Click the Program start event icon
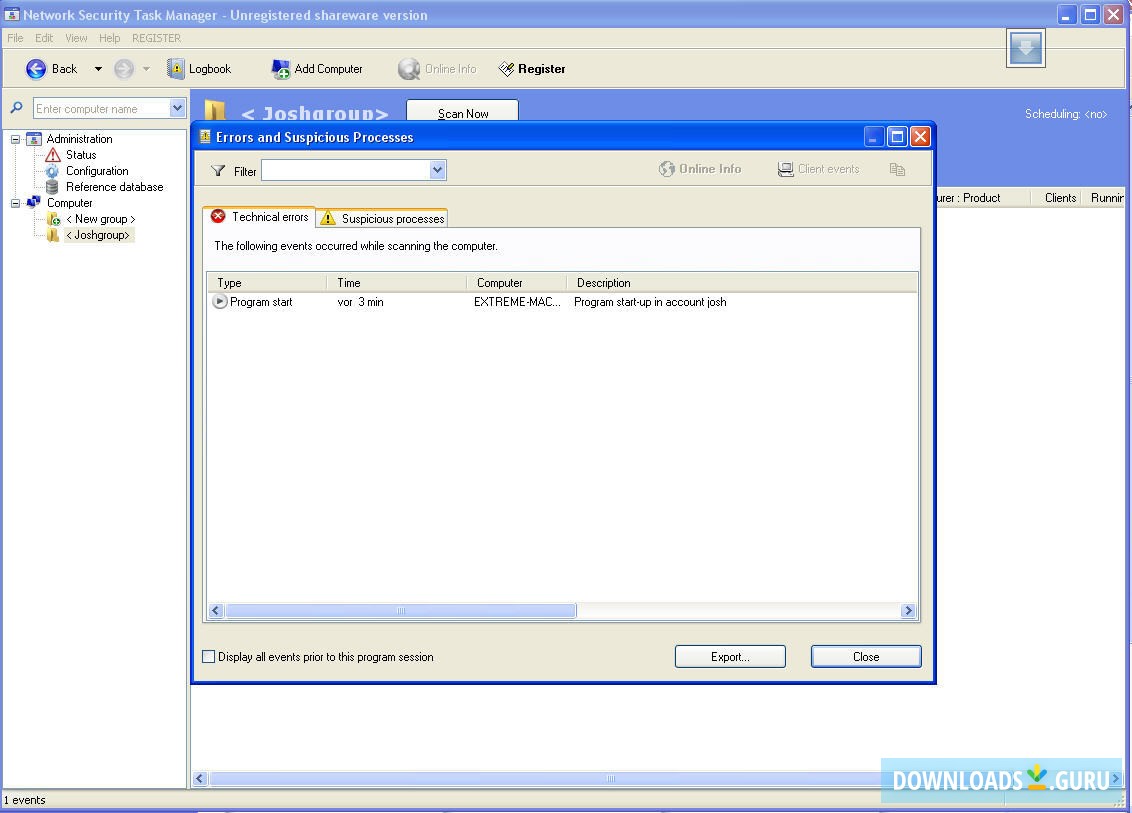This screenshot has width=1132, height=813. [219, 302]
